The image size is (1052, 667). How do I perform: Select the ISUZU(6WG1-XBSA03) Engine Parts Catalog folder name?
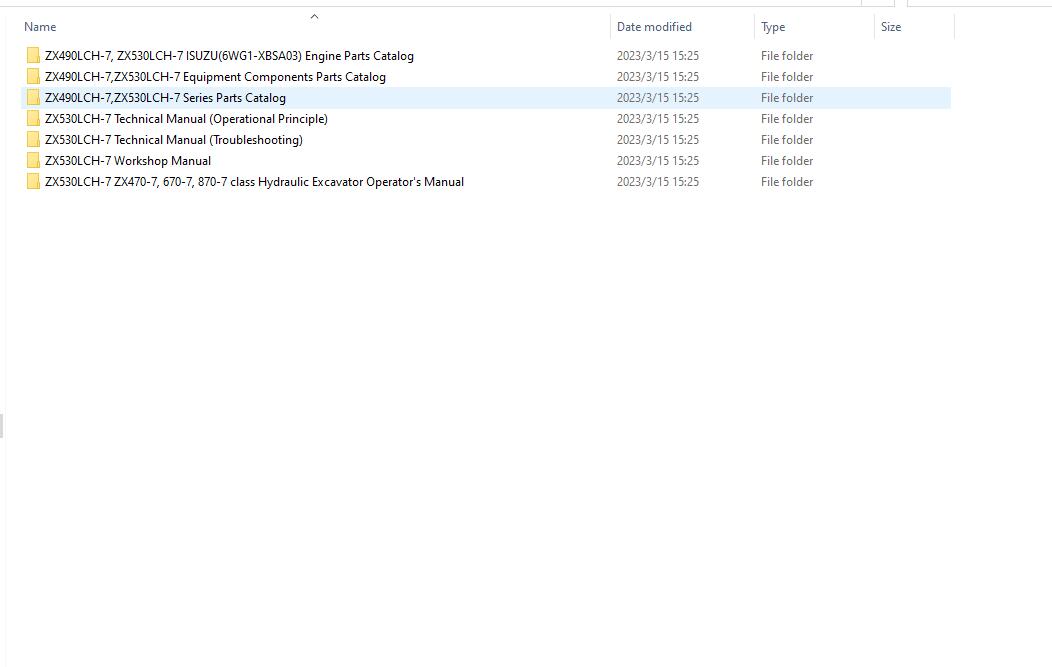coord(229,56)
